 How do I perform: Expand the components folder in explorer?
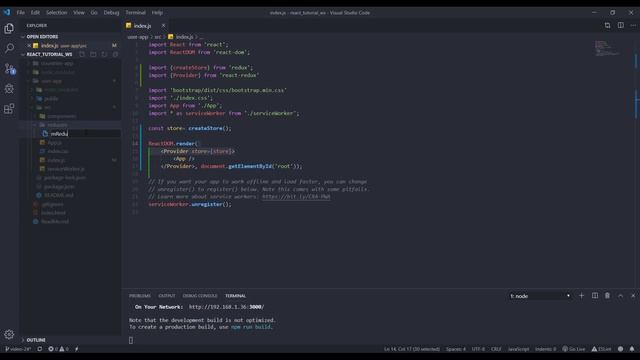[x=61, y=116]
